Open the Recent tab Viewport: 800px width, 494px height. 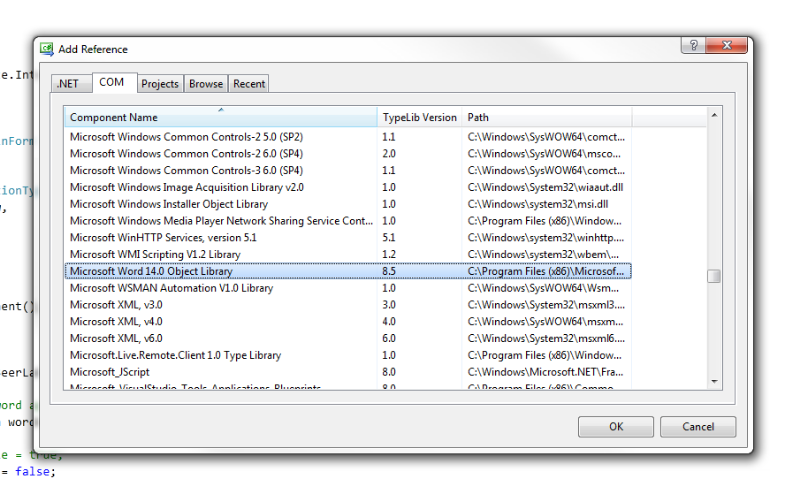(249, 84)
